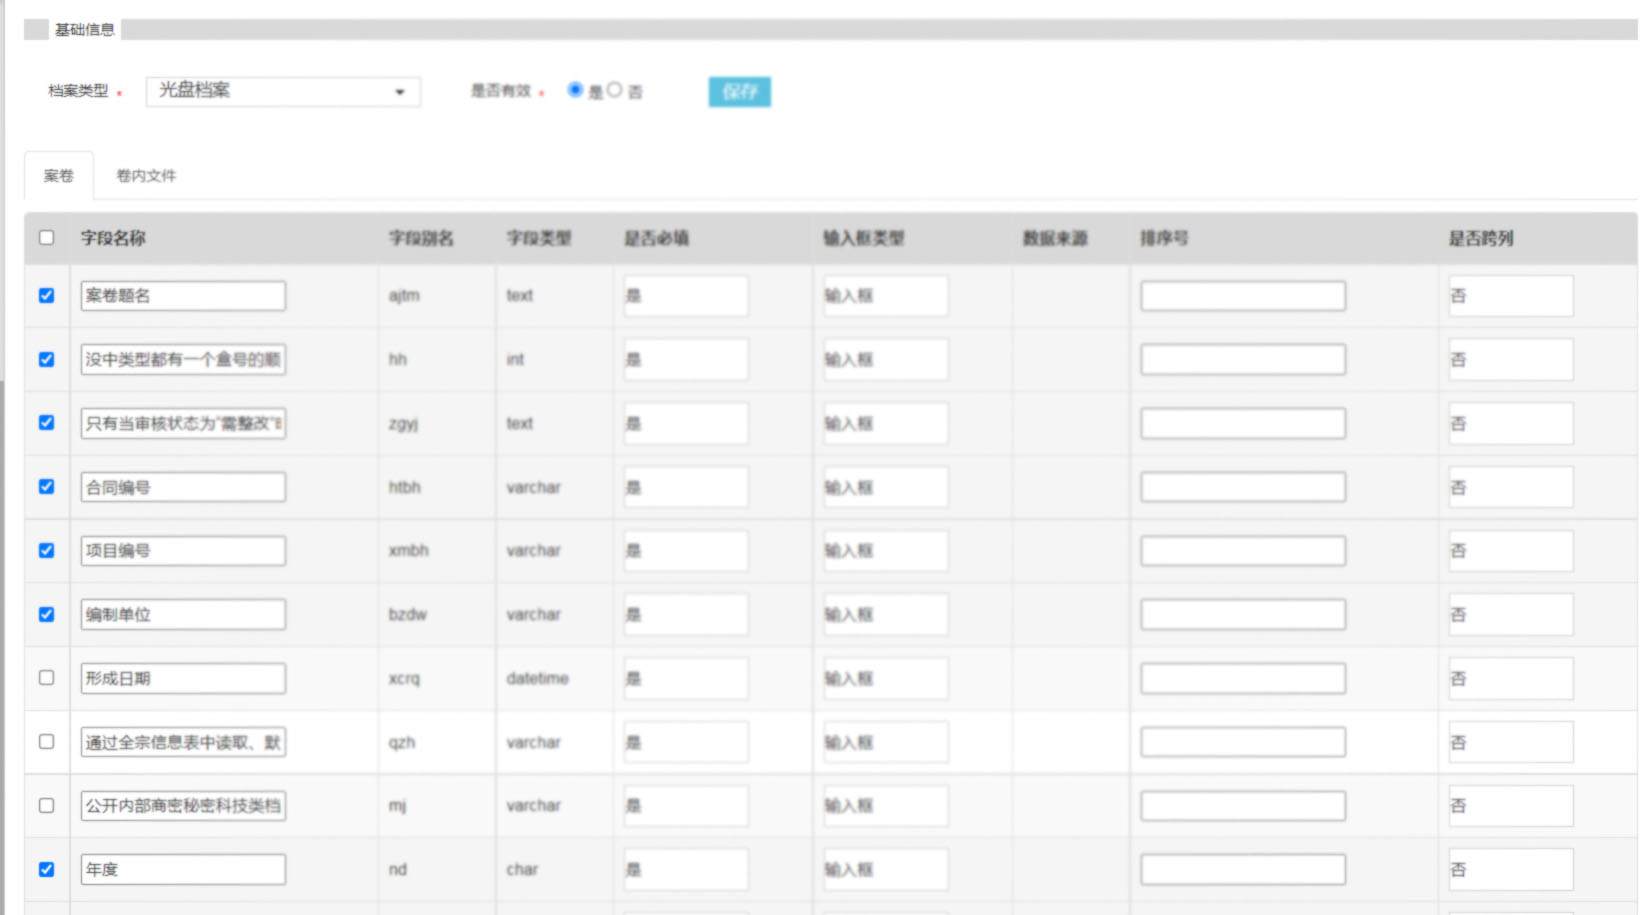Select the 案卷 tab

(x=59, y=176)
